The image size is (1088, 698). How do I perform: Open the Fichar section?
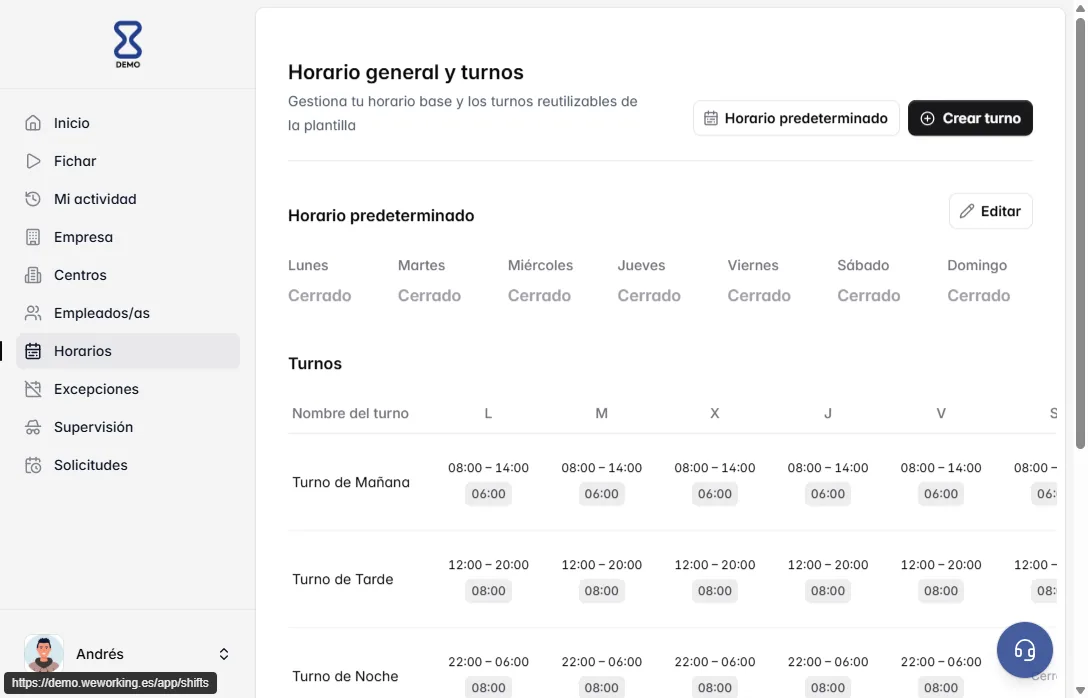point(128,161)
